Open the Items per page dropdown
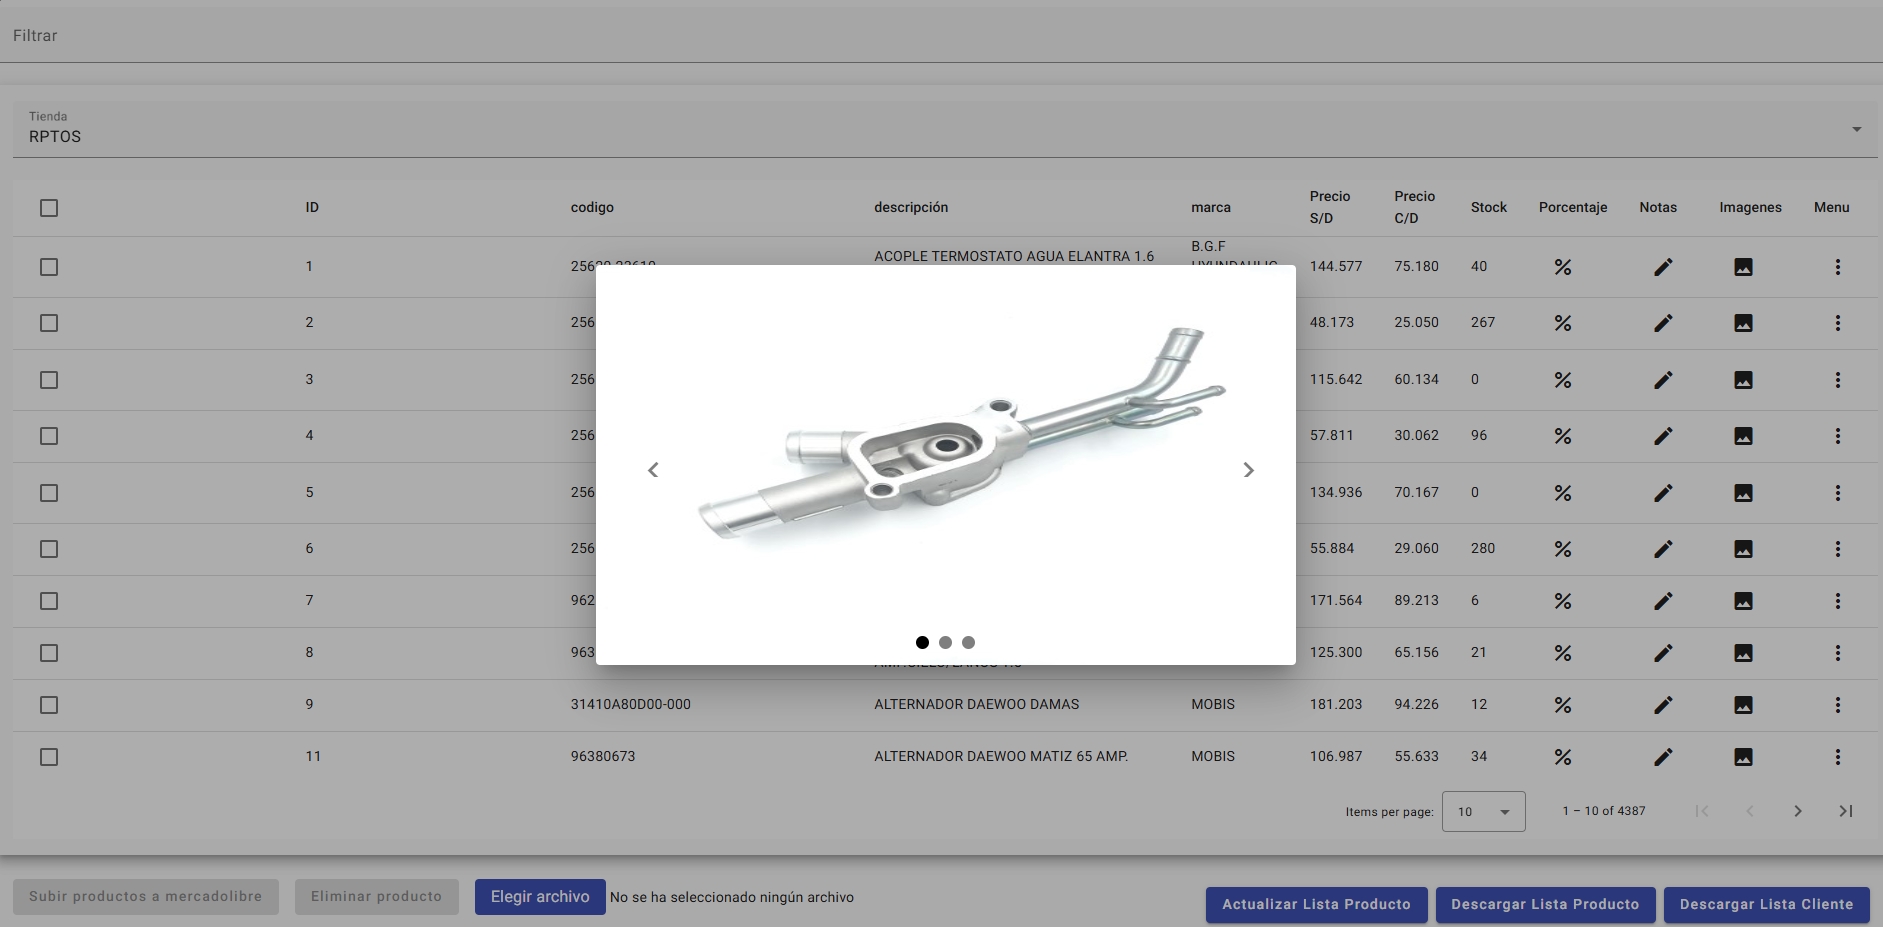 [1483, 812]
